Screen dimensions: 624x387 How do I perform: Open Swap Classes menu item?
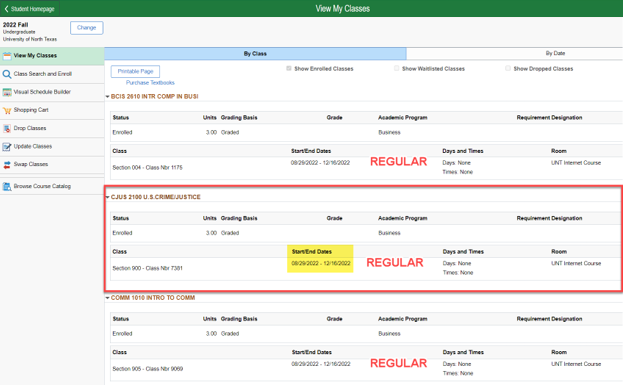point(52,164)
